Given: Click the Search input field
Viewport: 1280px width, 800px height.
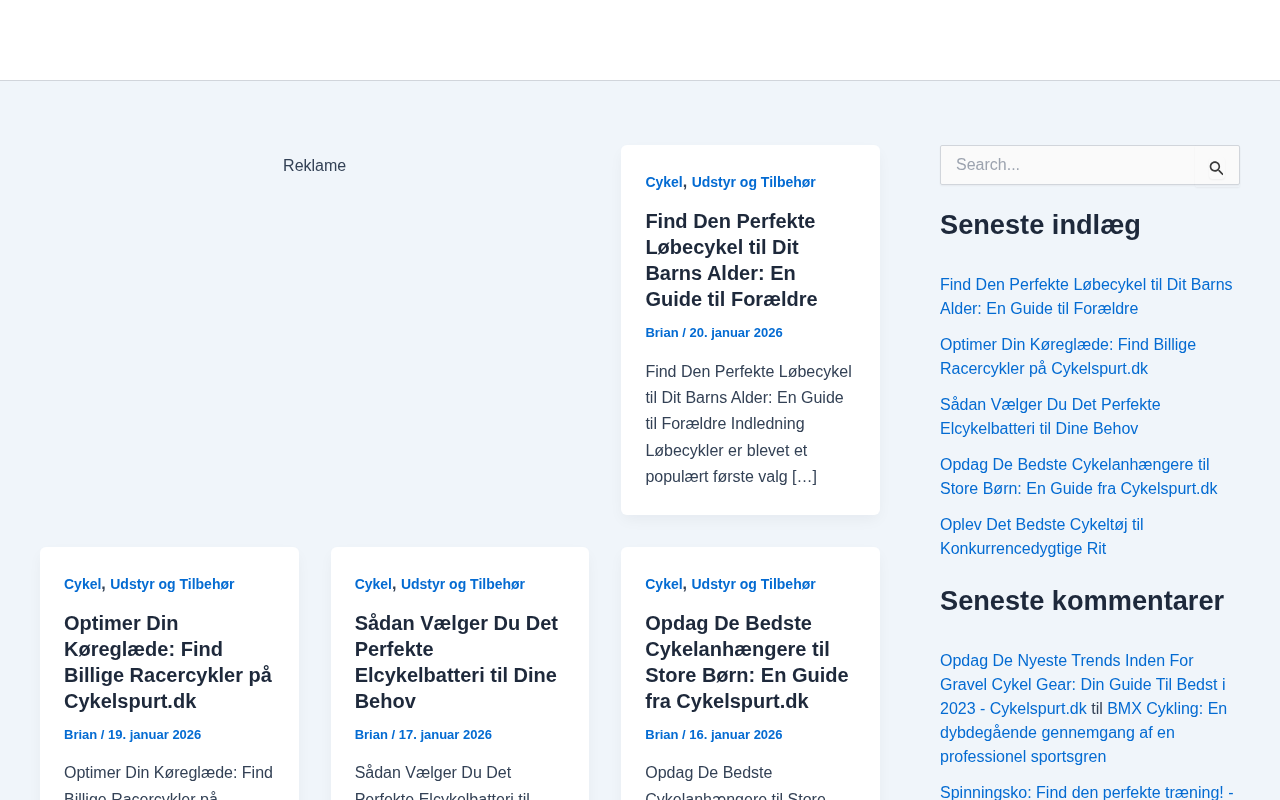Looking at the screenshot, I should coord(1066,165).
